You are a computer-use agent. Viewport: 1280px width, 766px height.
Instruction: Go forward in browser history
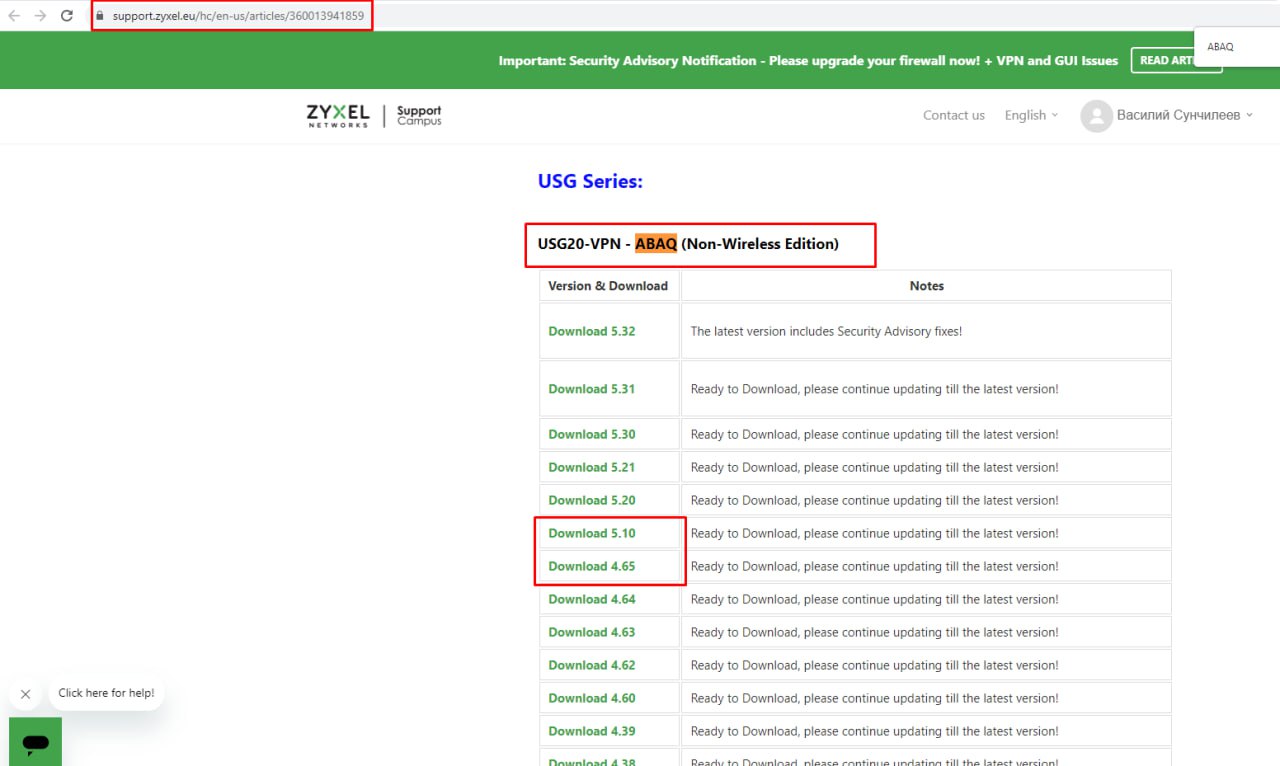click(x=40, y=16)
